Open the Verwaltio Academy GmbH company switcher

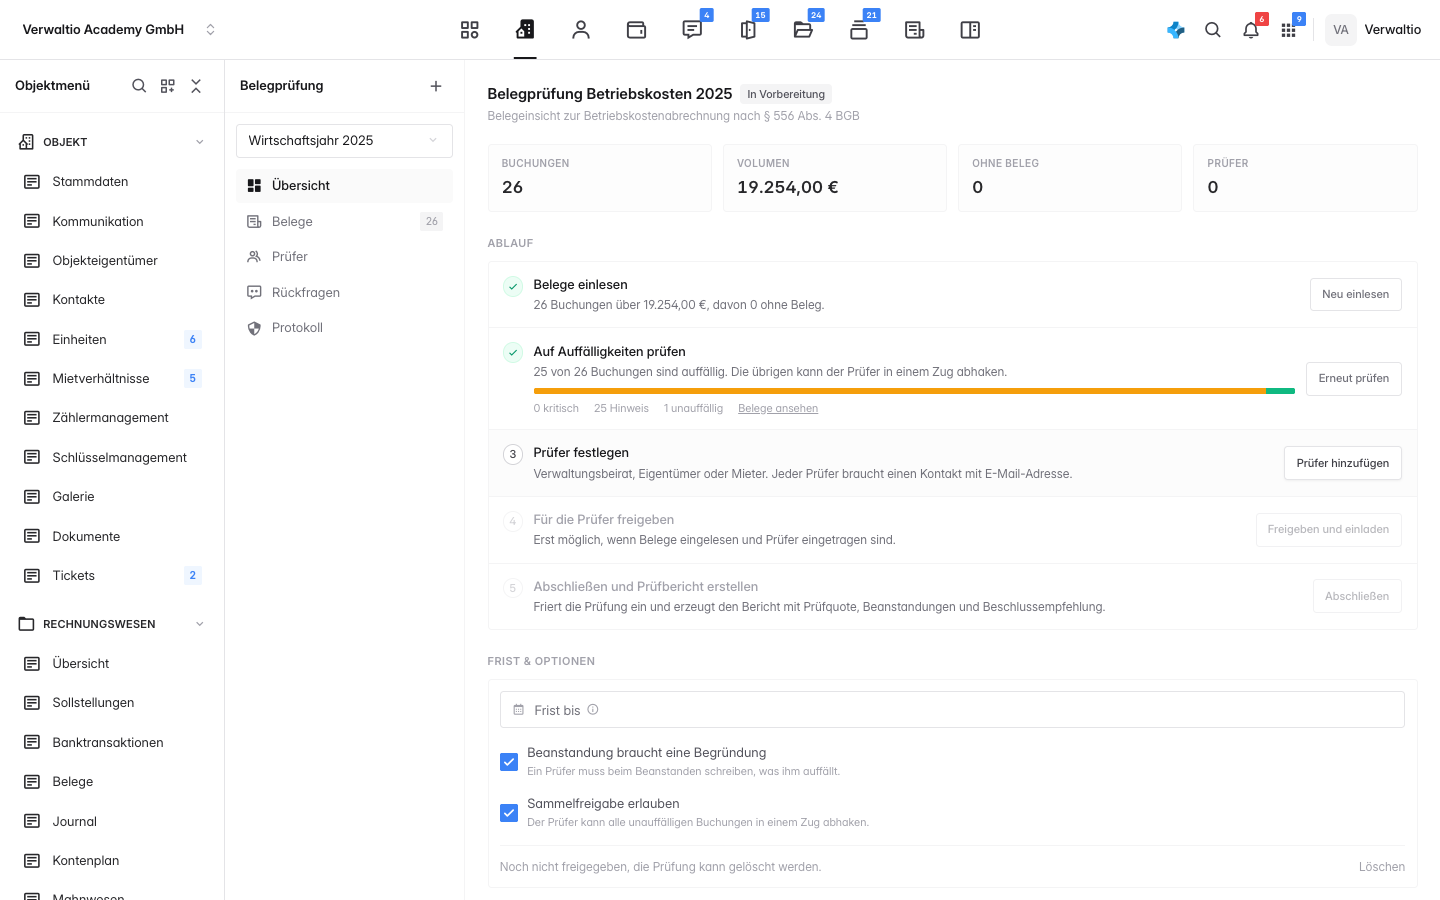tap(118, 30)
